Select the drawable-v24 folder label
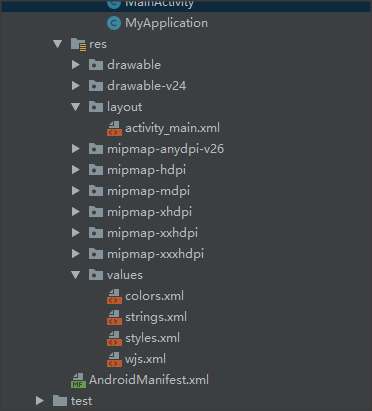This screenshot has height=411, width=372. coord(146,86)
